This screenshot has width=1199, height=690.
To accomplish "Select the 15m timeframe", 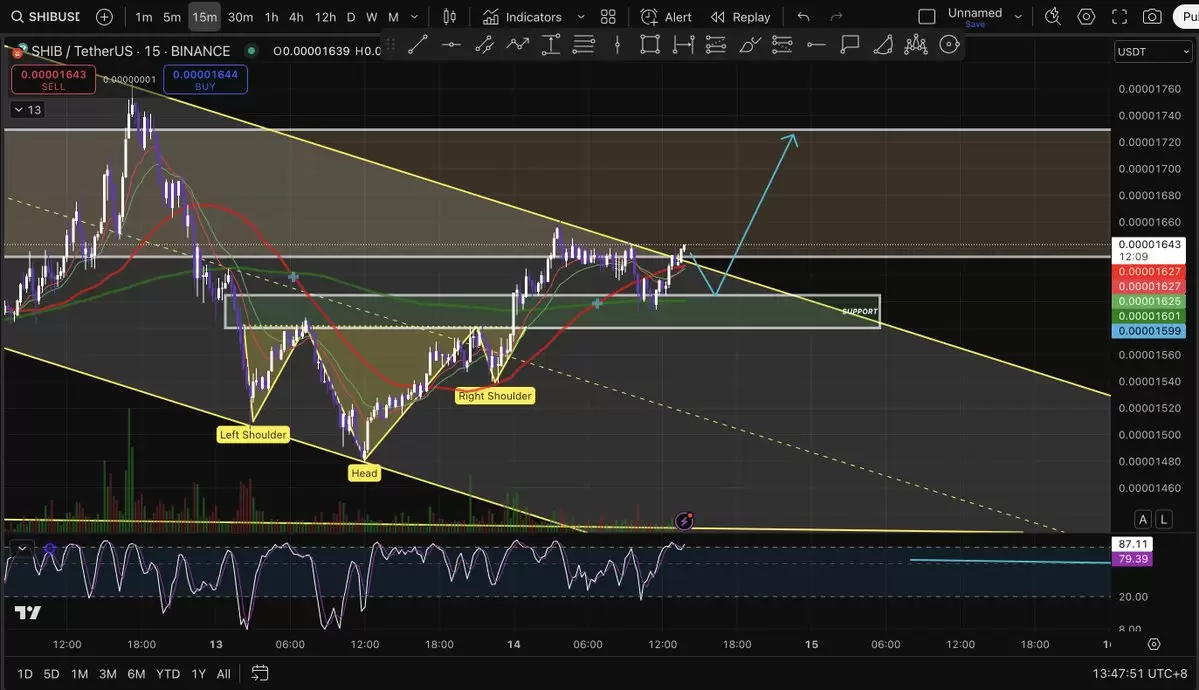I will (204, 17).
